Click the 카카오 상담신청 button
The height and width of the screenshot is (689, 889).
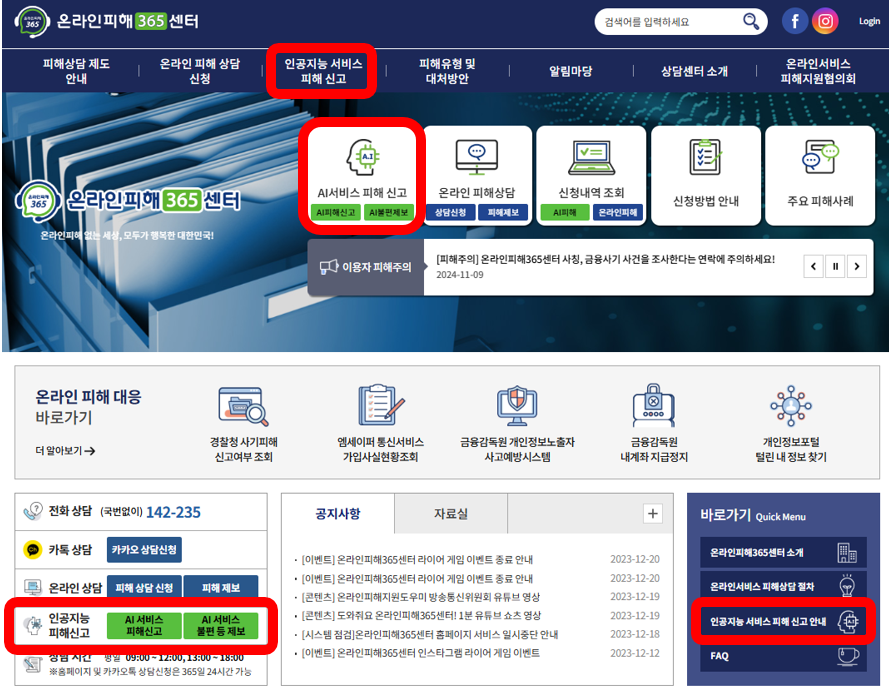[146, 550]
